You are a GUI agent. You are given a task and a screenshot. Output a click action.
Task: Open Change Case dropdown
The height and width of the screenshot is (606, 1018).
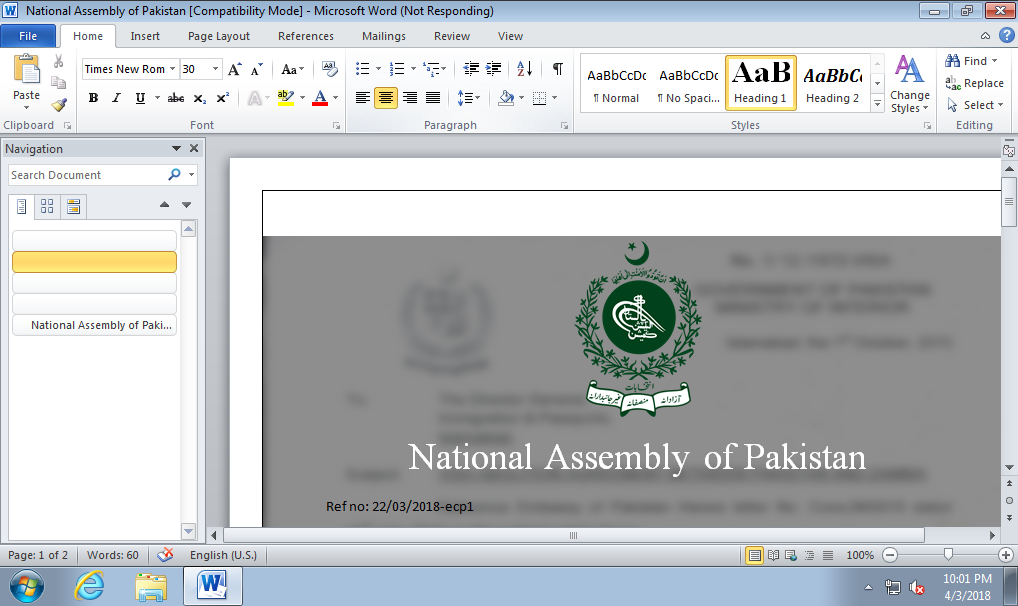293,69
